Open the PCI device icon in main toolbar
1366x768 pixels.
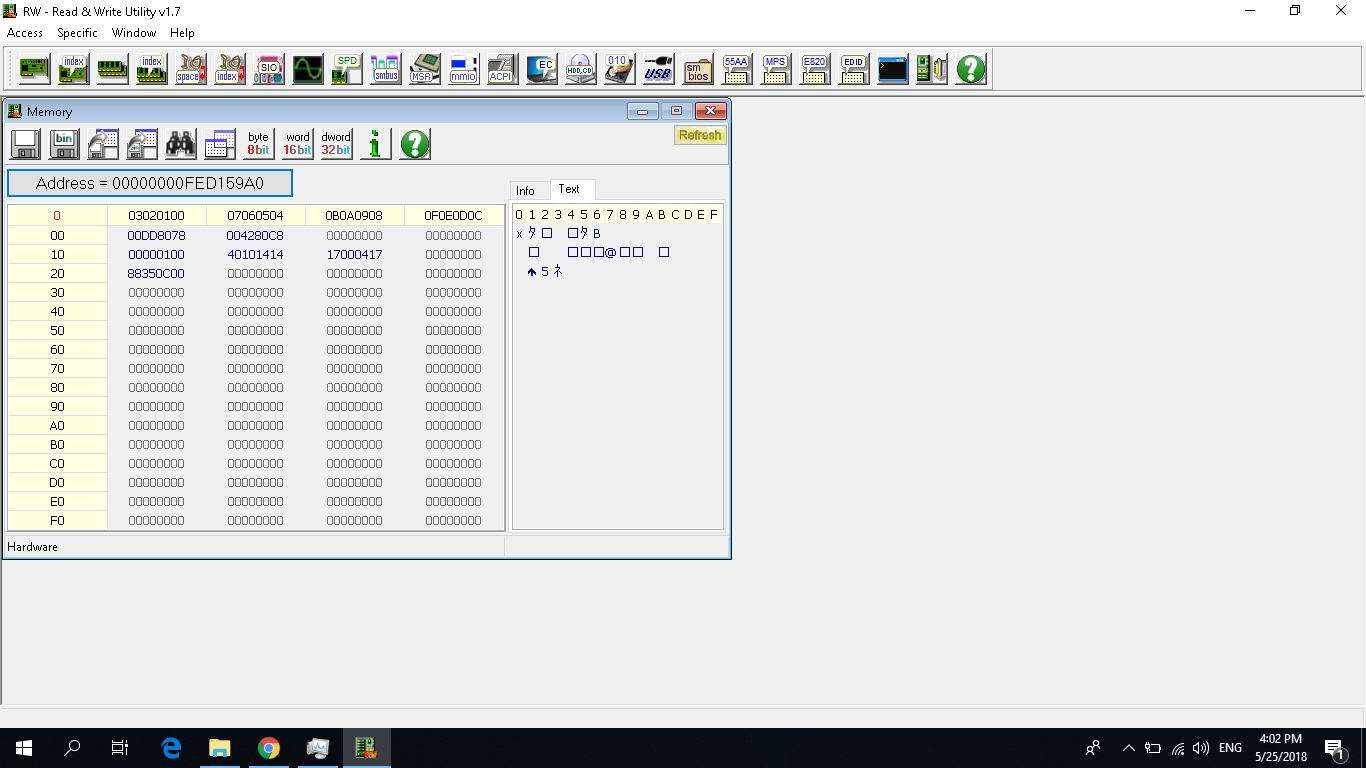point(35,69)
